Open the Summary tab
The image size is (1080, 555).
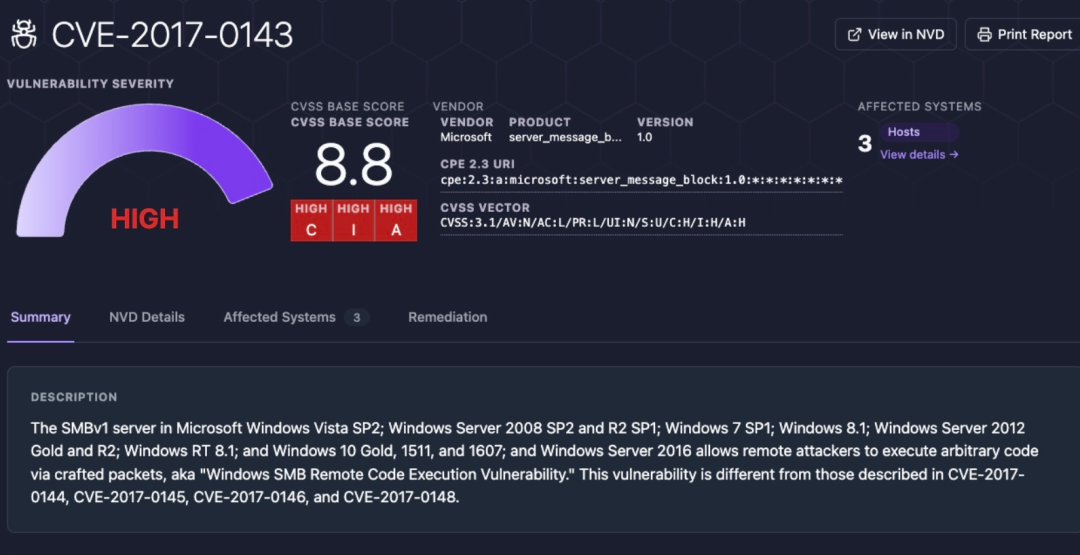[x=41, y=317]
